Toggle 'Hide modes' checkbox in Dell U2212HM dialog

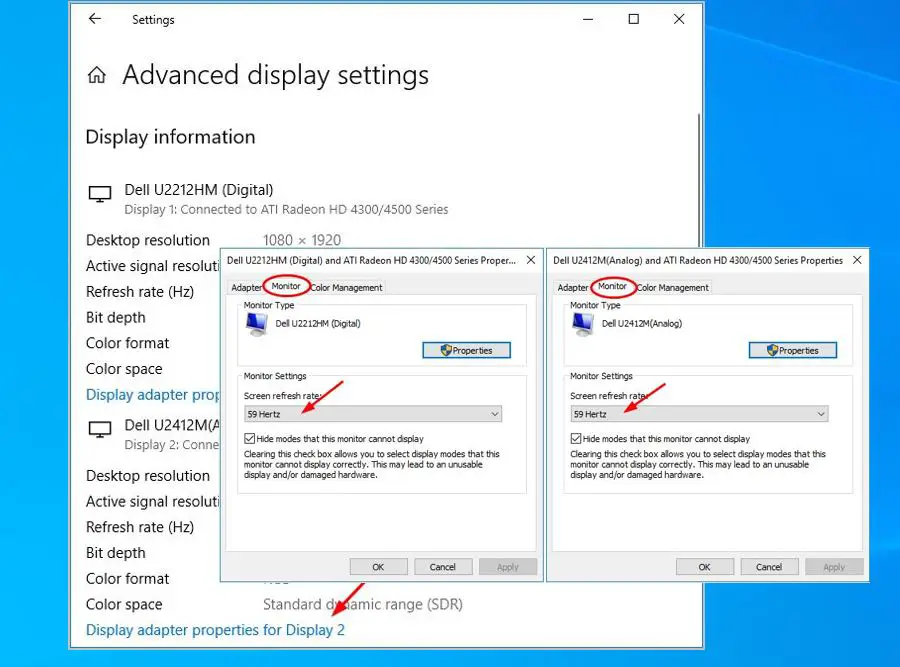click(x=250, y=439)
